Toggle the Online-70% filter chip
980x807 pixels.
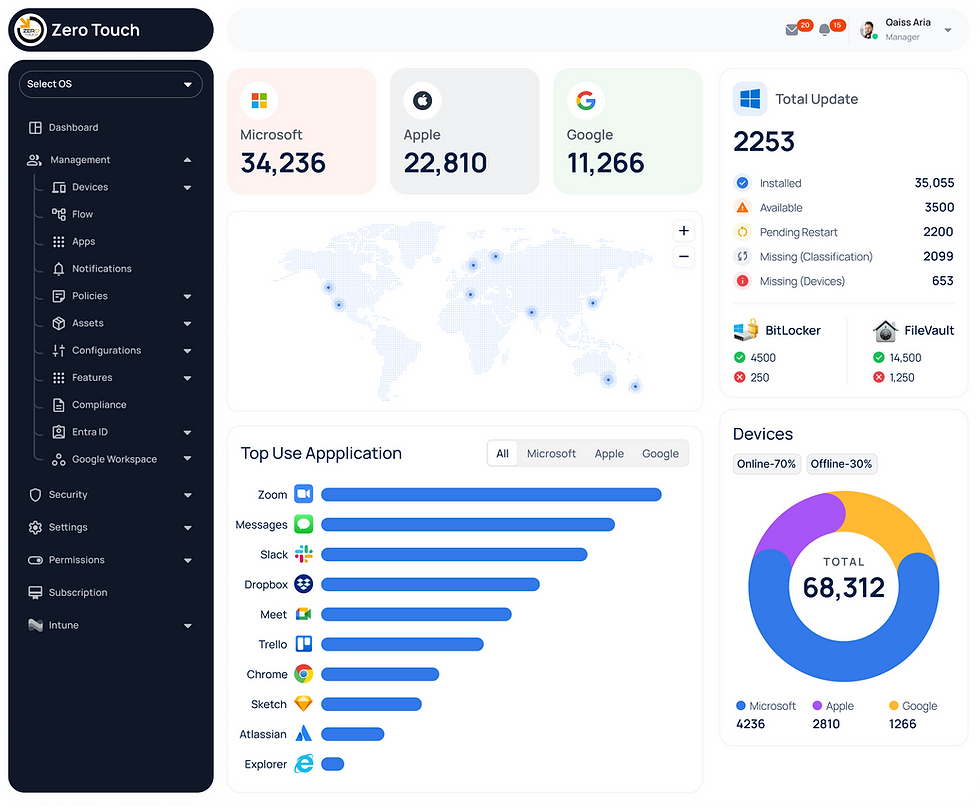tap(766, 464)
